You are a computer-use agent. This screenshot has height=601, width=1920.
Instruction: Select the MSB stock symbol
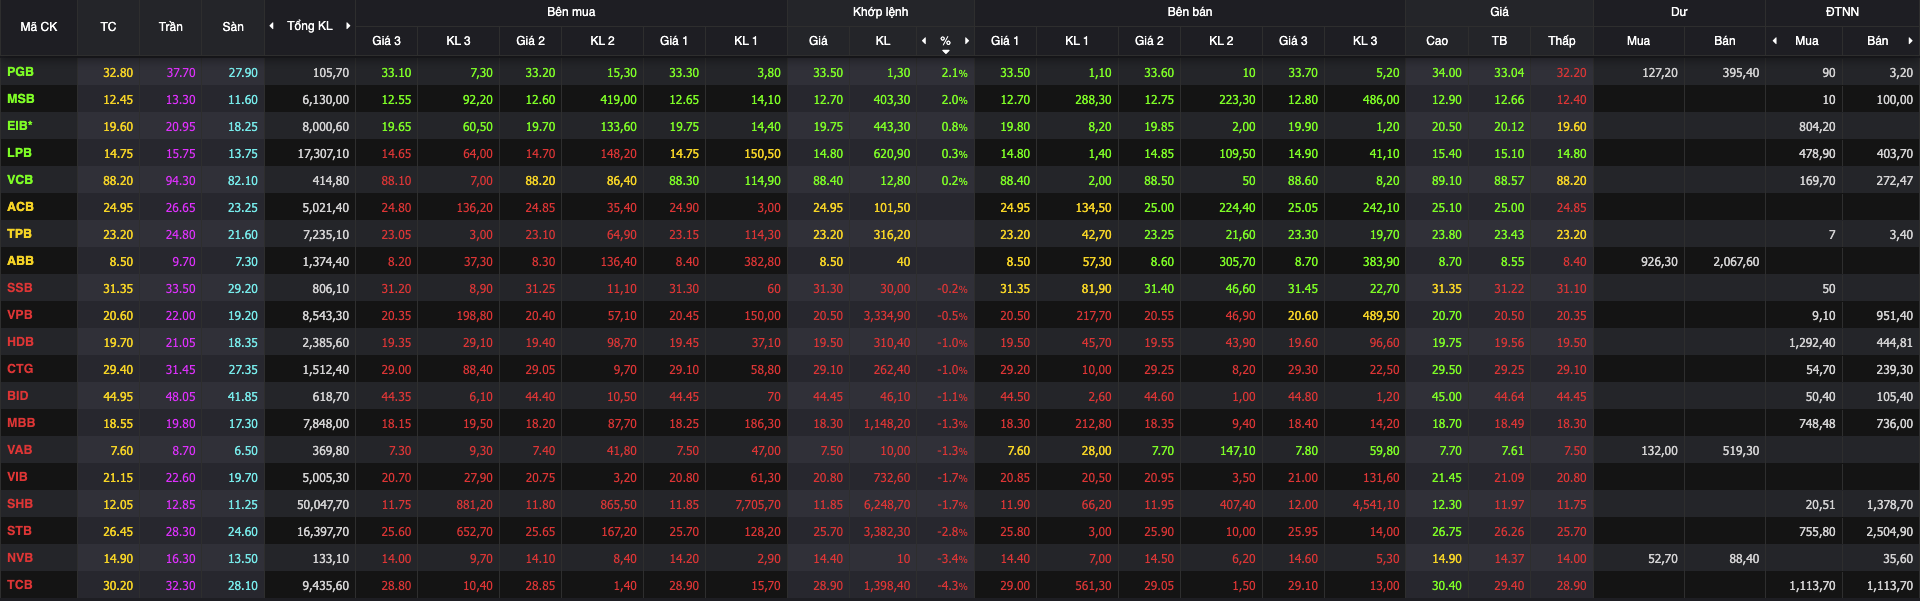[x=20, y=99]
